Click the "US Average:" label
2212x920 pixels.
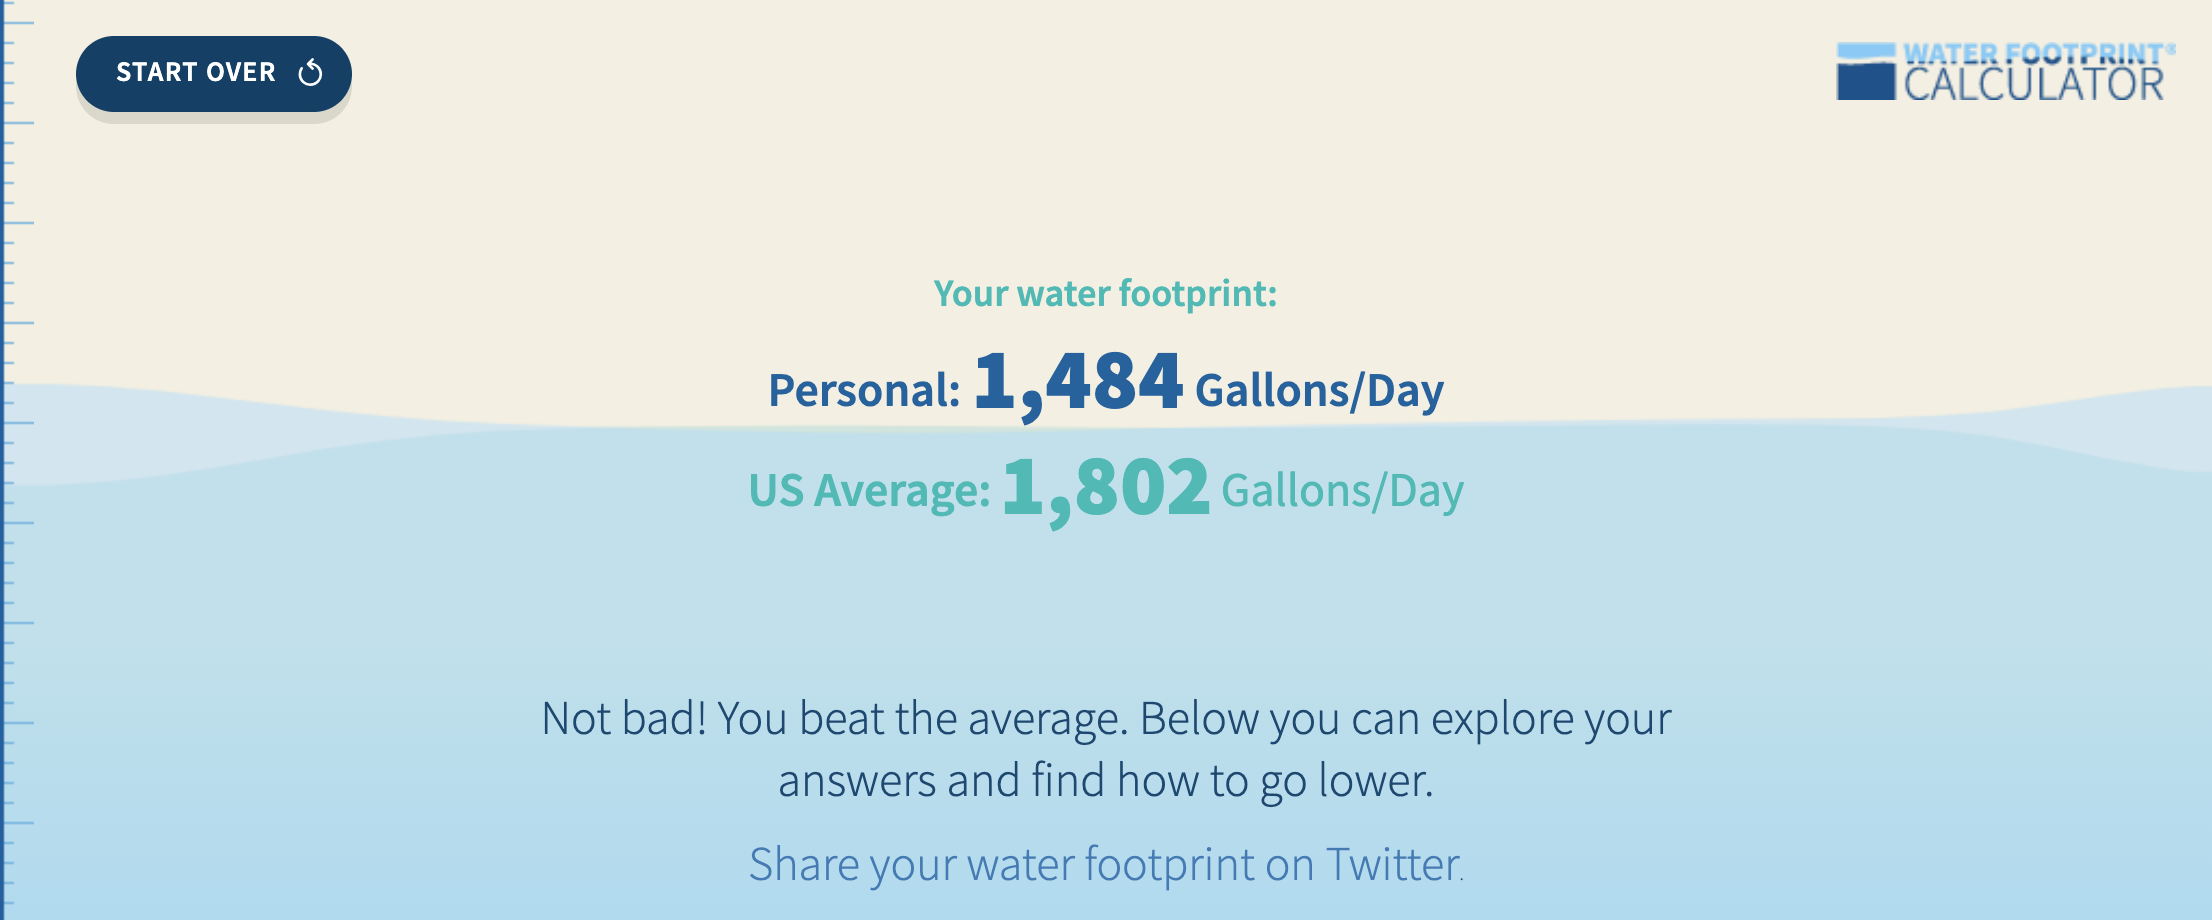870,490
